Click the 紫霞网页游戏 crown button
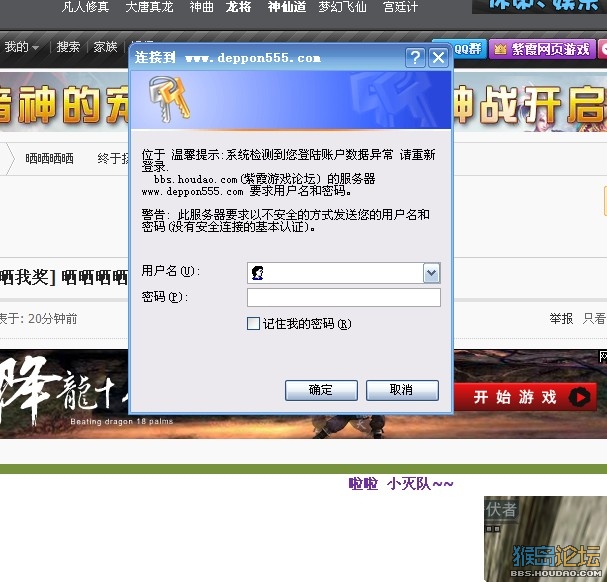This screenshot has width=607, height=582. (542, 49)
